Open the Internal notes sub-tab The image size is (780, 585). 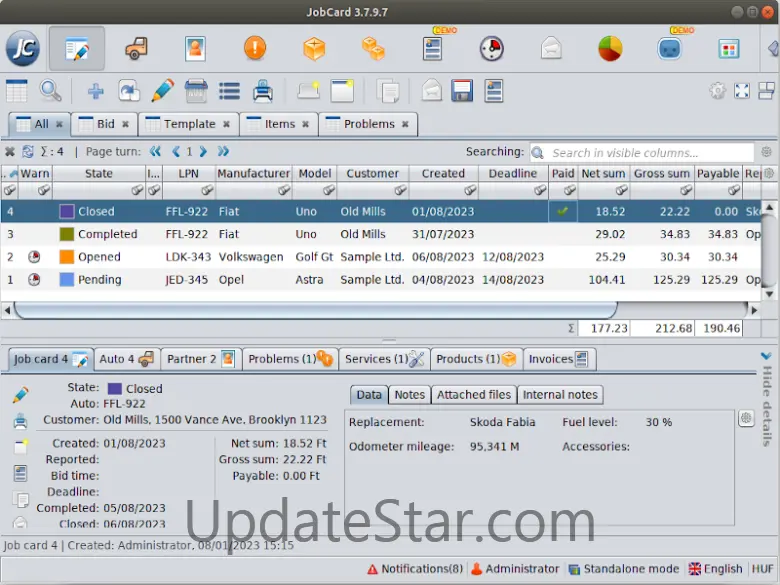pyautogui.click(x=560, y=394)
